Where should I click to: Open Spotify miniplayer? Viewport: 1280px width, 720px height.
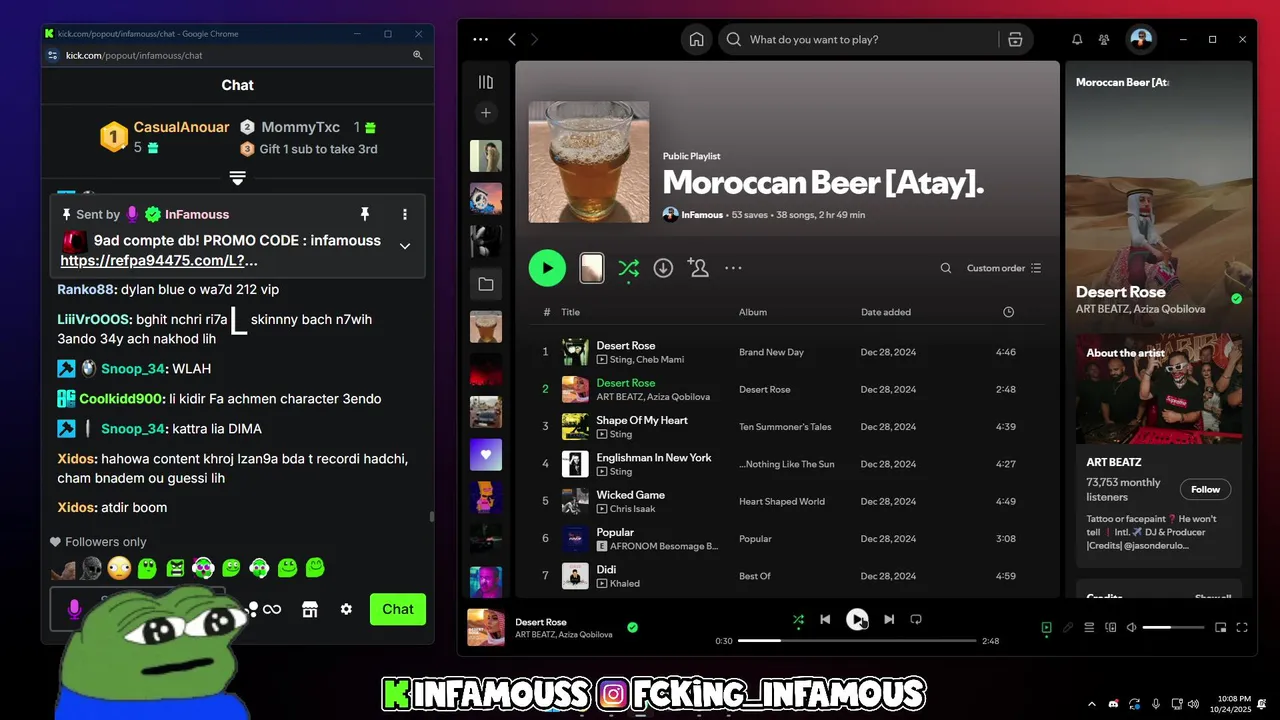click(1220, 628)
